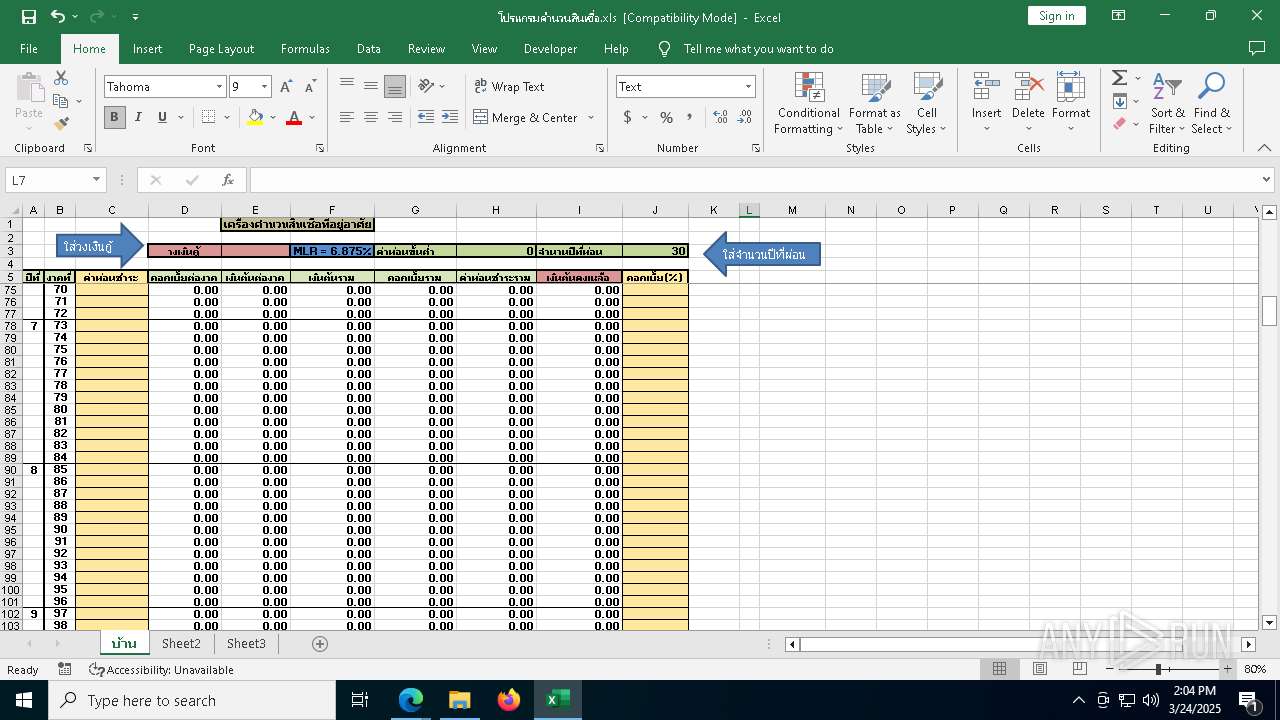Screen dimensions: 1280x720
Task: Open the Fill Color dropdown arrow
Action: coord(273,117)
